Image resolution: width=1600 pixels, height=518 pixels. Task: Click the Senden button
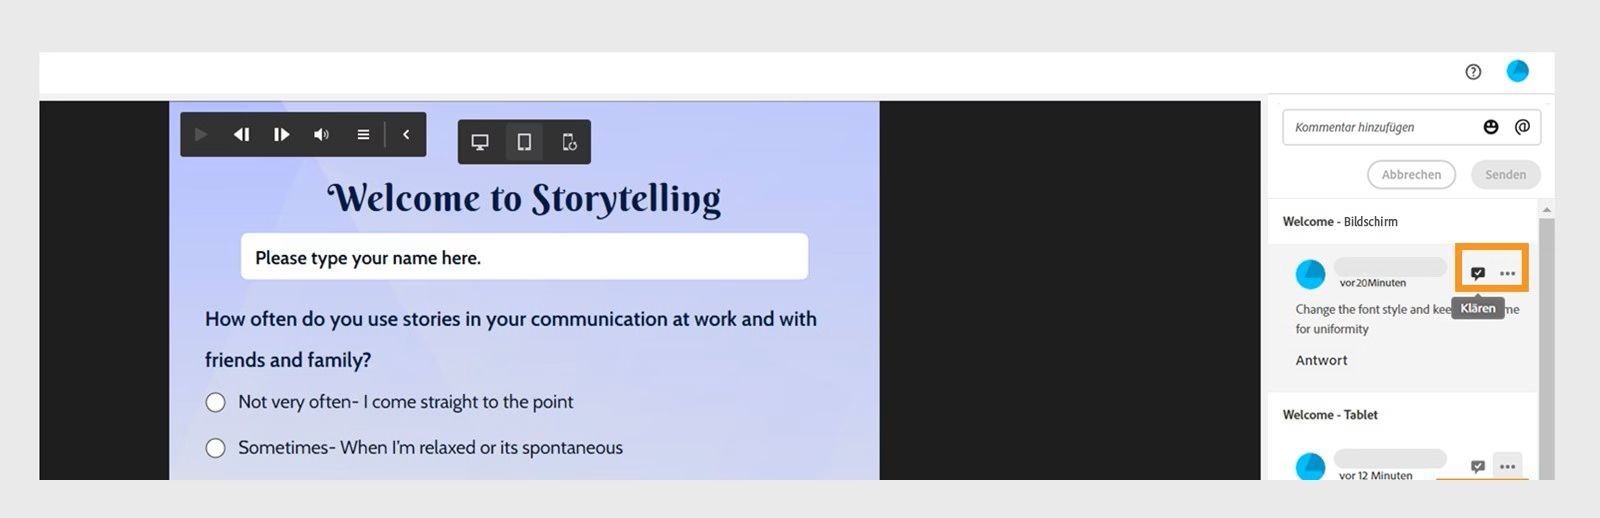[x=1505, y=175]
